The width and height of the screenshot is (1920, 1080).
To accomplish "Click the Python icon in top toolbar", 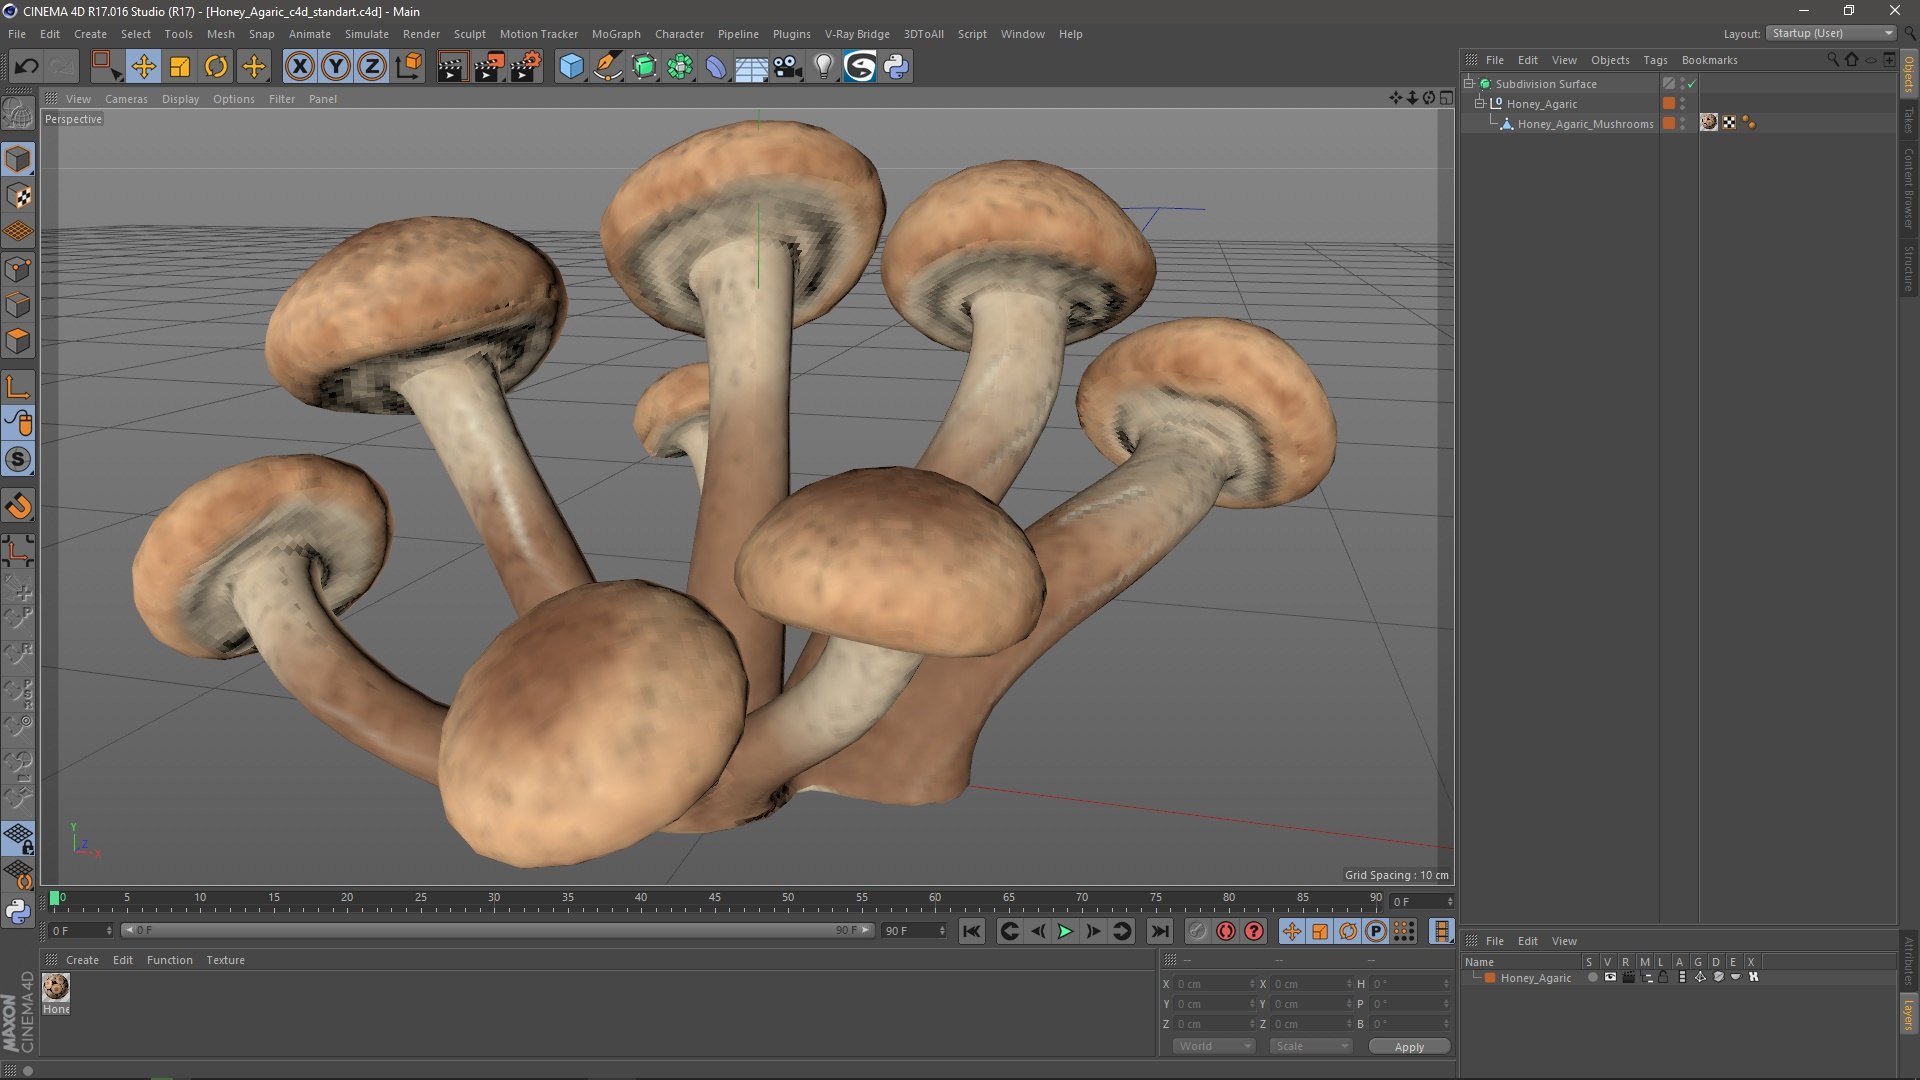I will click(896, 67).
